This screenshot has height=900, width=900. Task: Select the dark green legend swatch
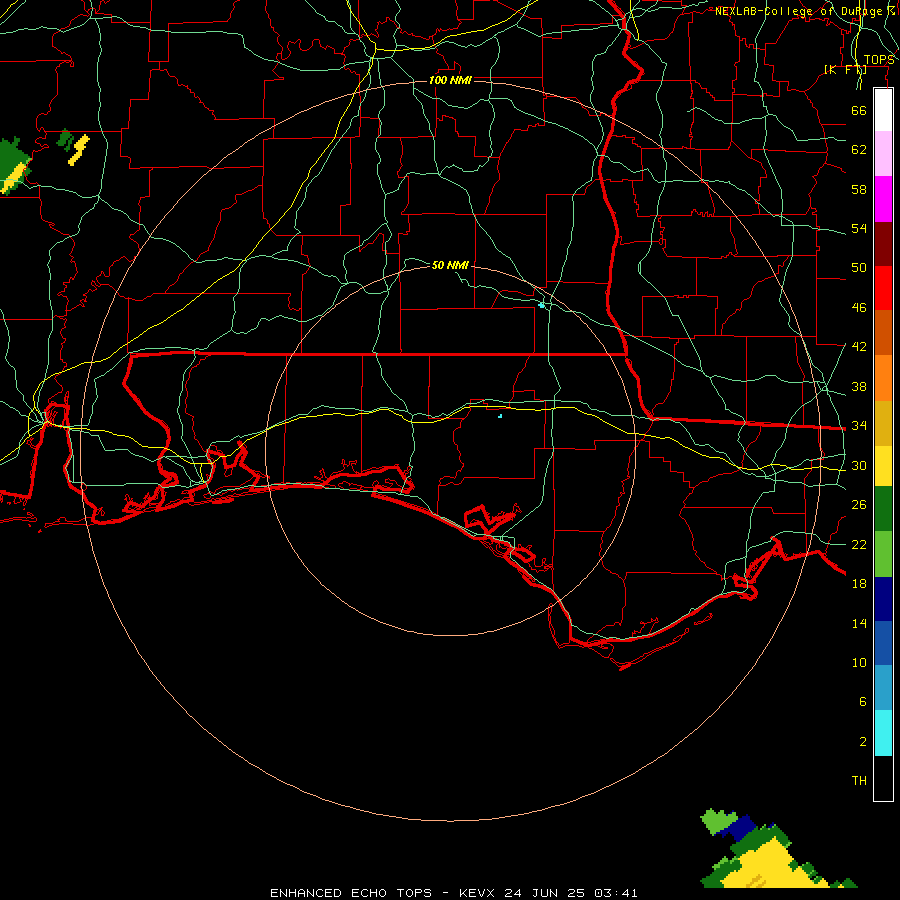(x=883, y=509)
